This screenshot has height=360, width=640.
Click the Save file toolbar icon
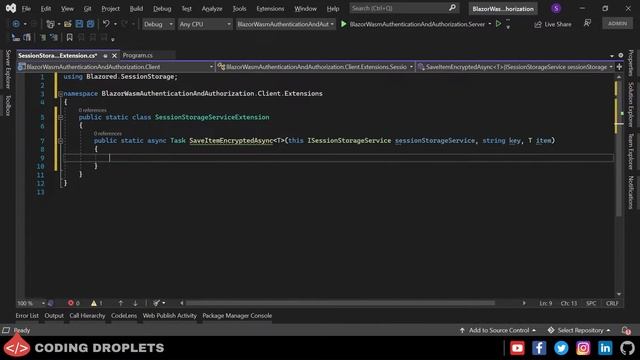(79, 24)
